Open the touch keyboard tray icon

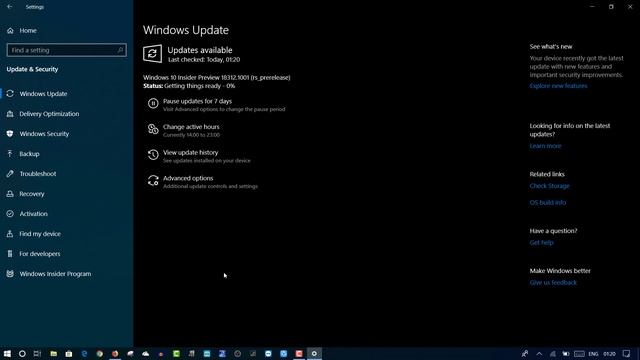(x=579, y=354)
